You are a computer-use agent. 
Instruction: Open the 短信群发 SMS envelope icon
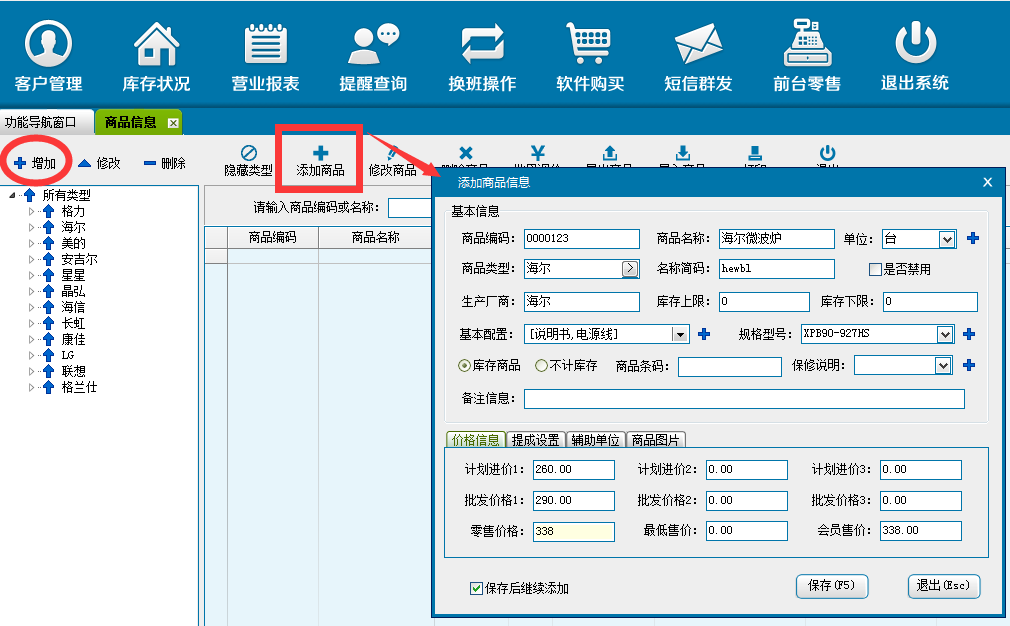[698, 45]
